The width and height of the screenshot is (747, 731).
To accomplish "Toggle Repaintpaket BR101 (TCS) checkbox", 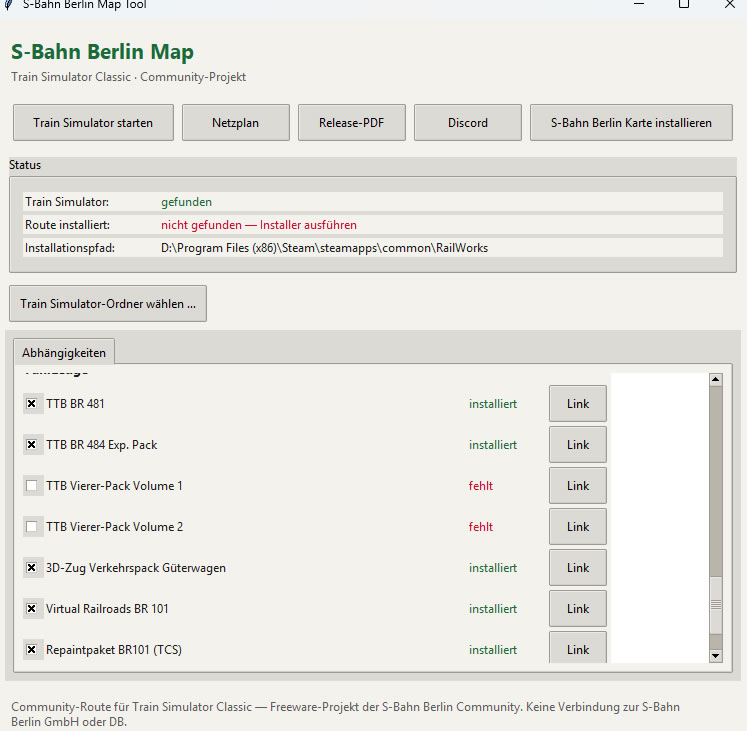I will click(x=31, y=650).
